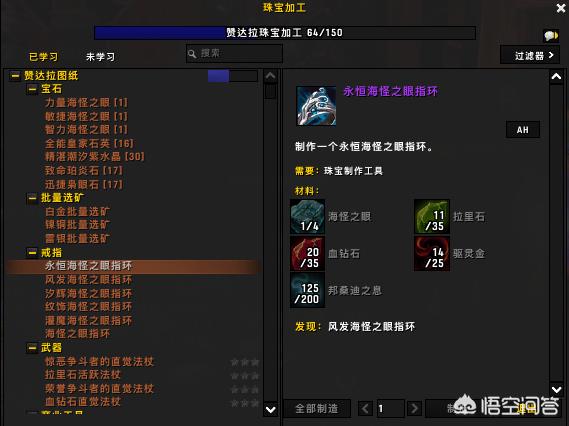Collapse the 宝石 subcategory

32,89
